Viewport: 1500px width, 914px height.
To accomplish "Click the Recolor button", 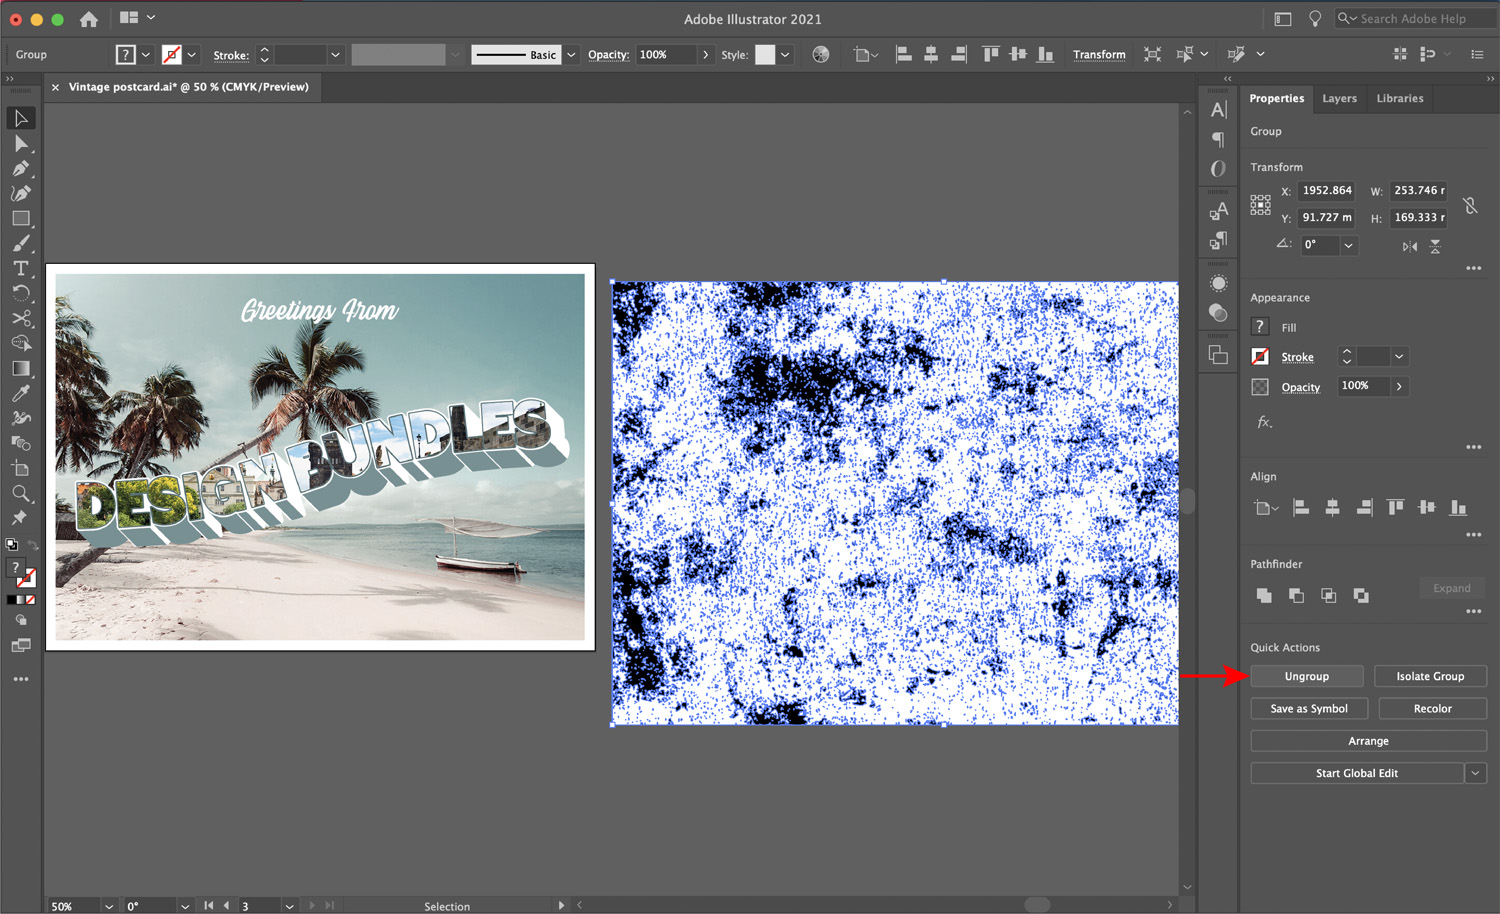I will click(1432, 708).
